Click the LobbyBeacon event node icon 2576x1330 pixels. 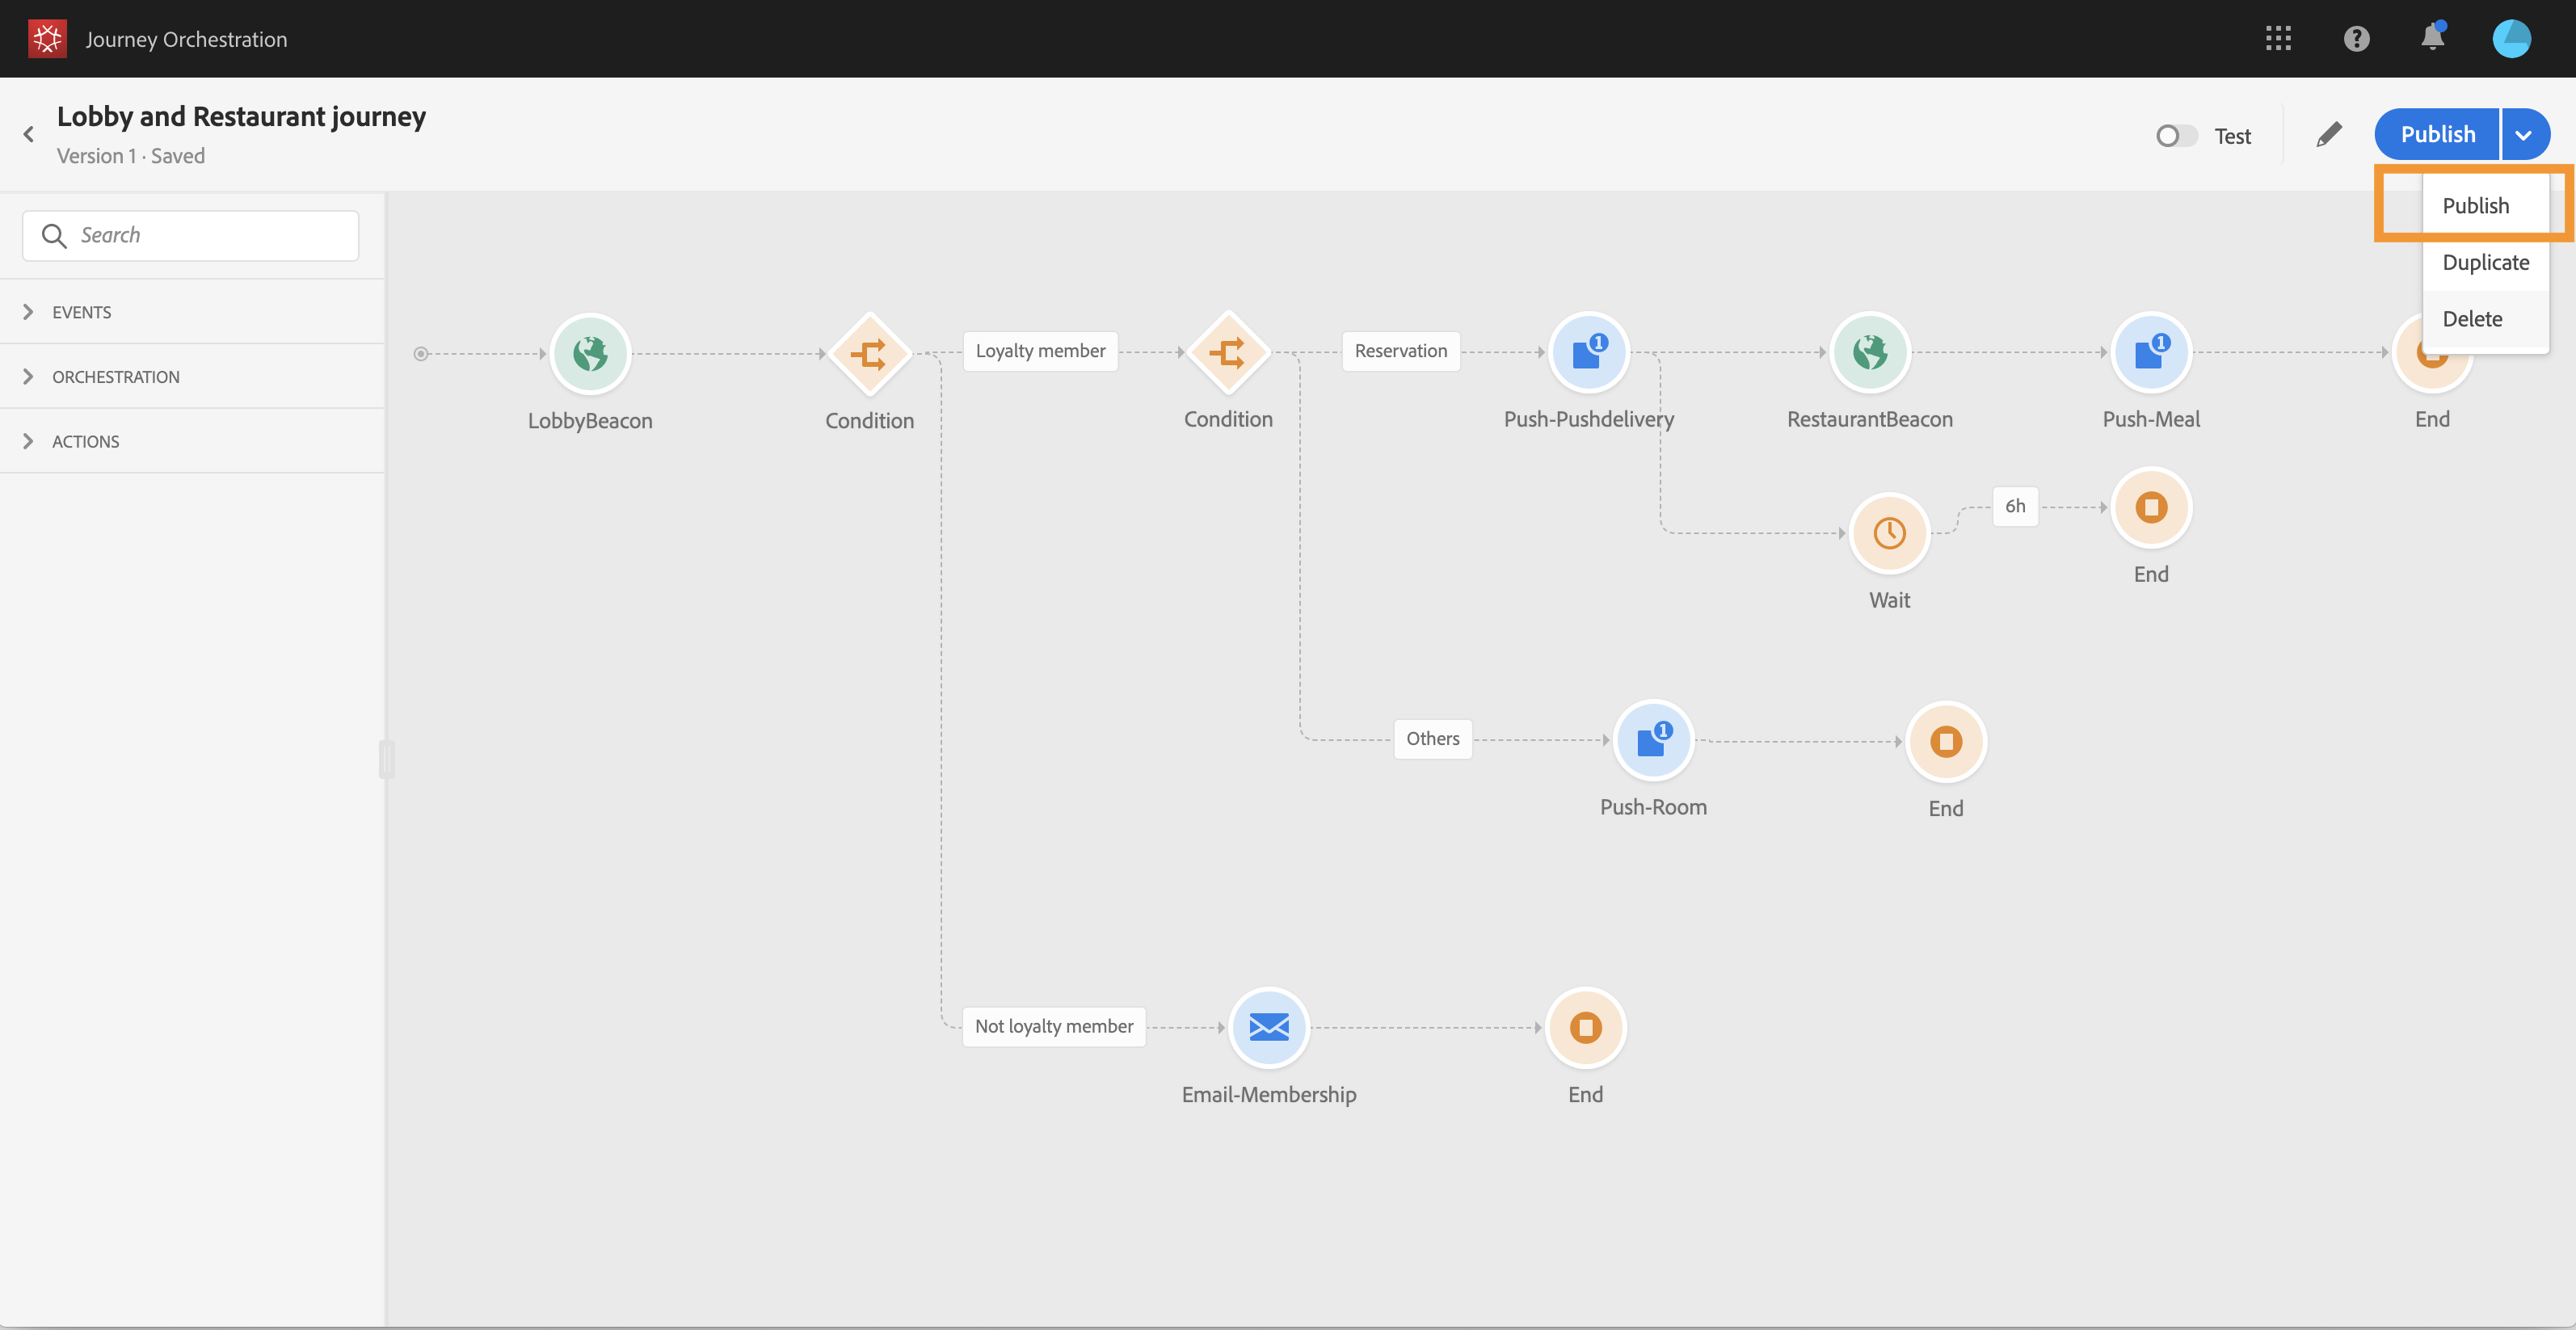coord(590,353)
